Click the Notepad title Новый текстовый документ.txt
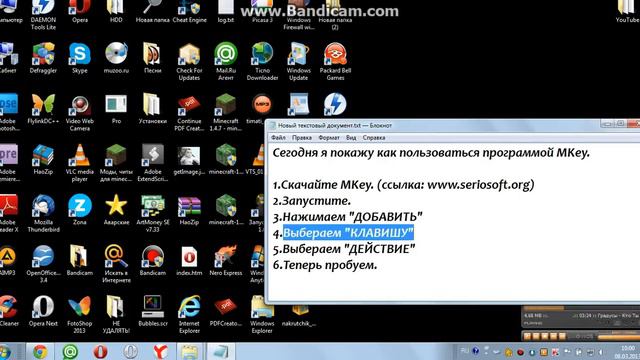 320,125
